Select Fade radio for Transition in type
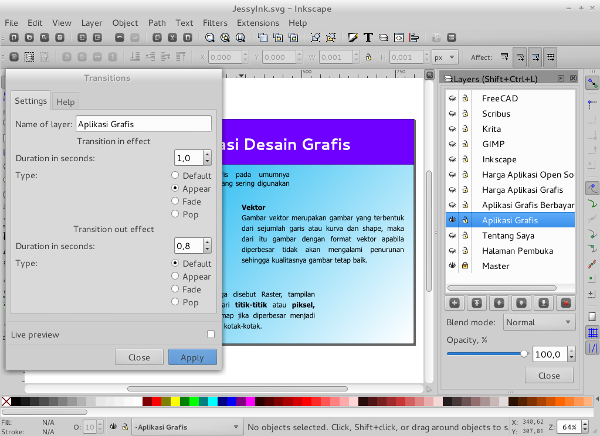600x436 pixels. tap(175, 201)
